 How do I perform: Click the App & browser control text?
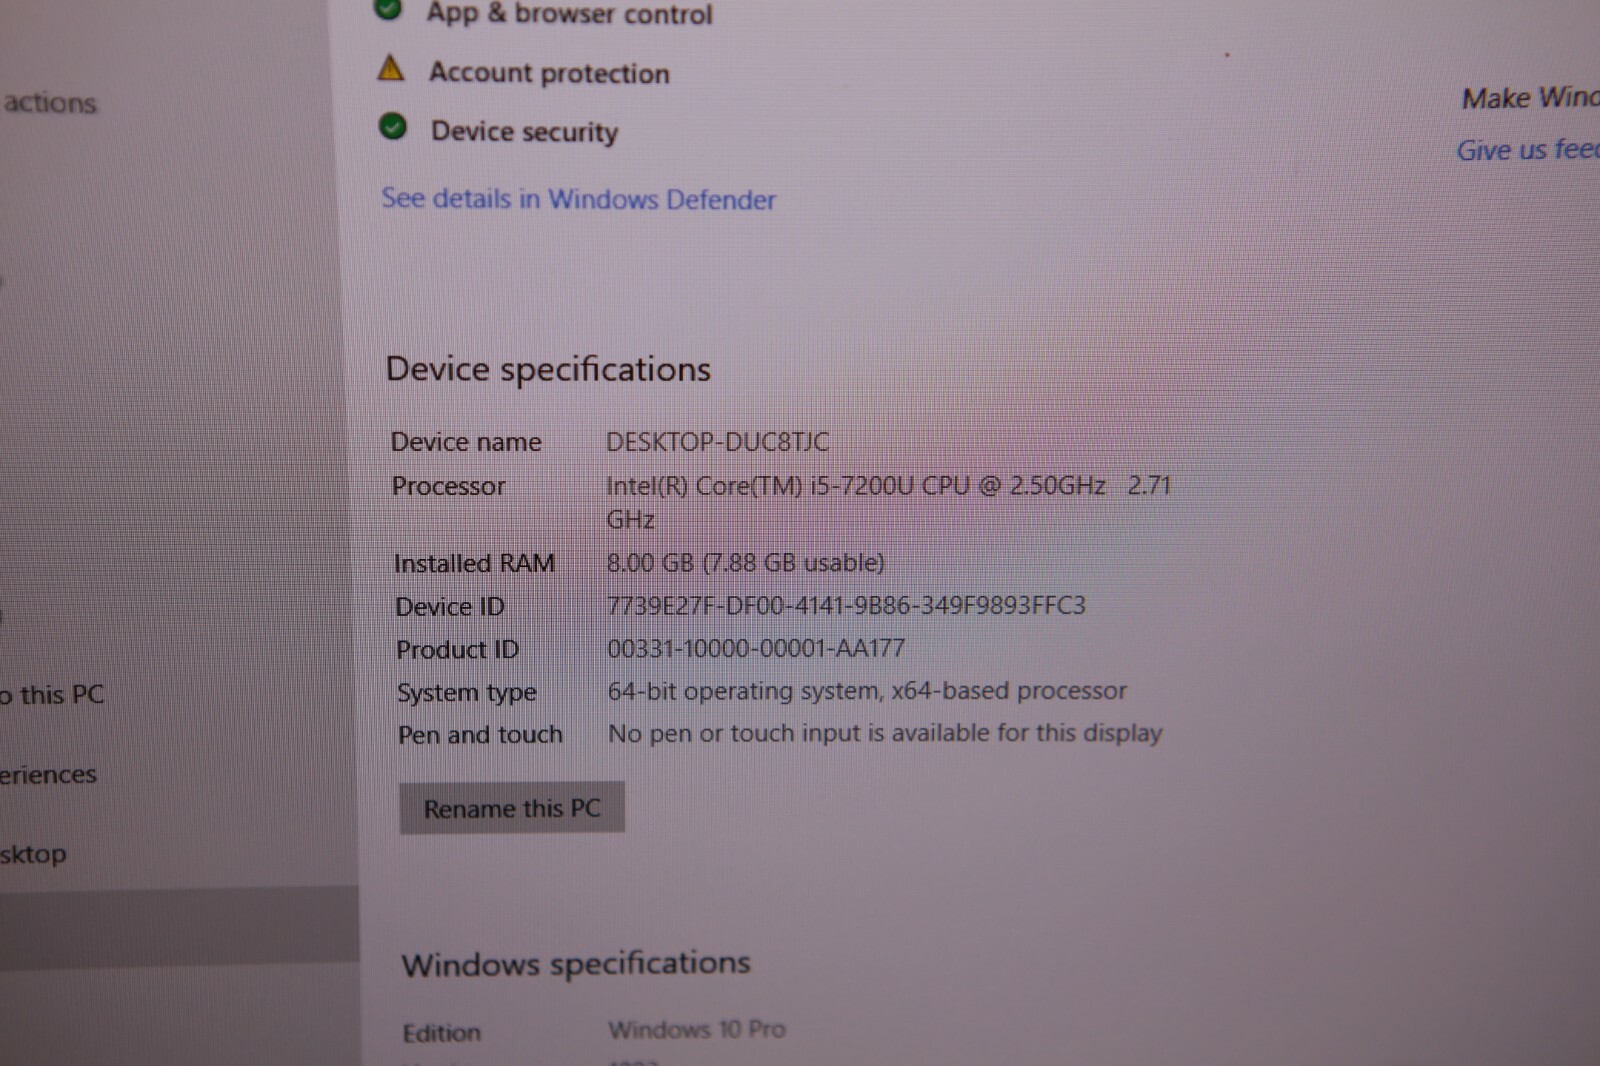(x=569, y=14)
